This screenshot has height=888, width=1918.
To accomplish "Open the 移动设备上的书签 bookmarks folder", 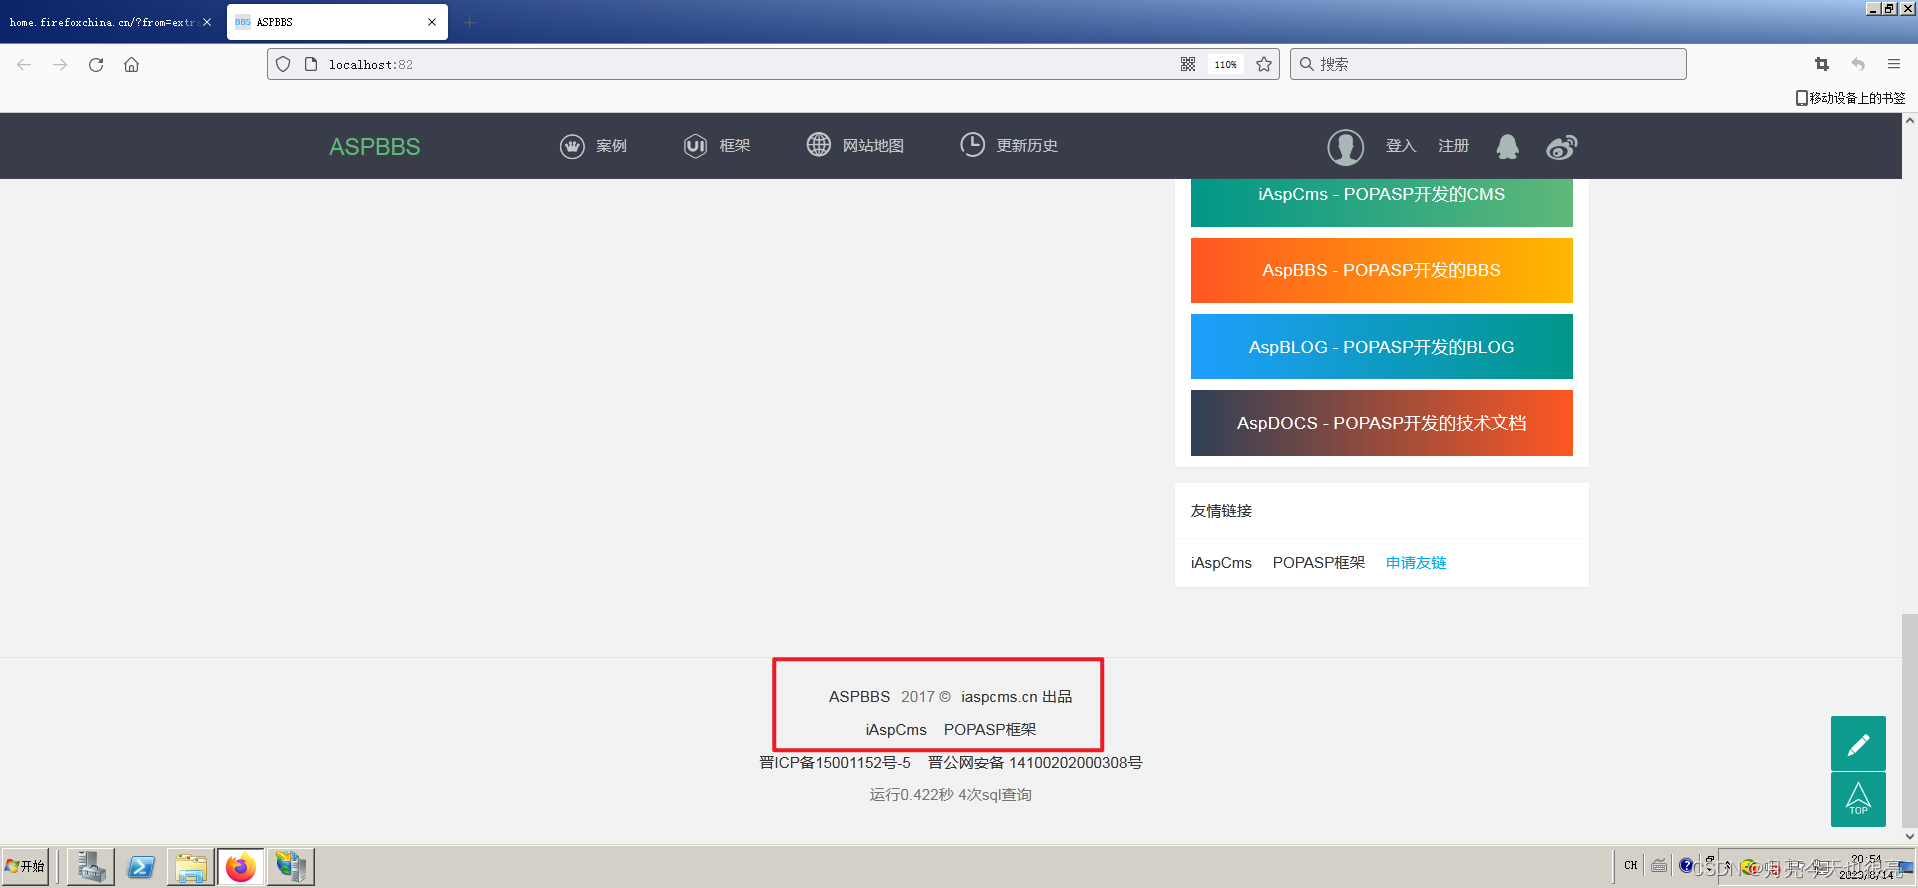I will [1850, 98].
